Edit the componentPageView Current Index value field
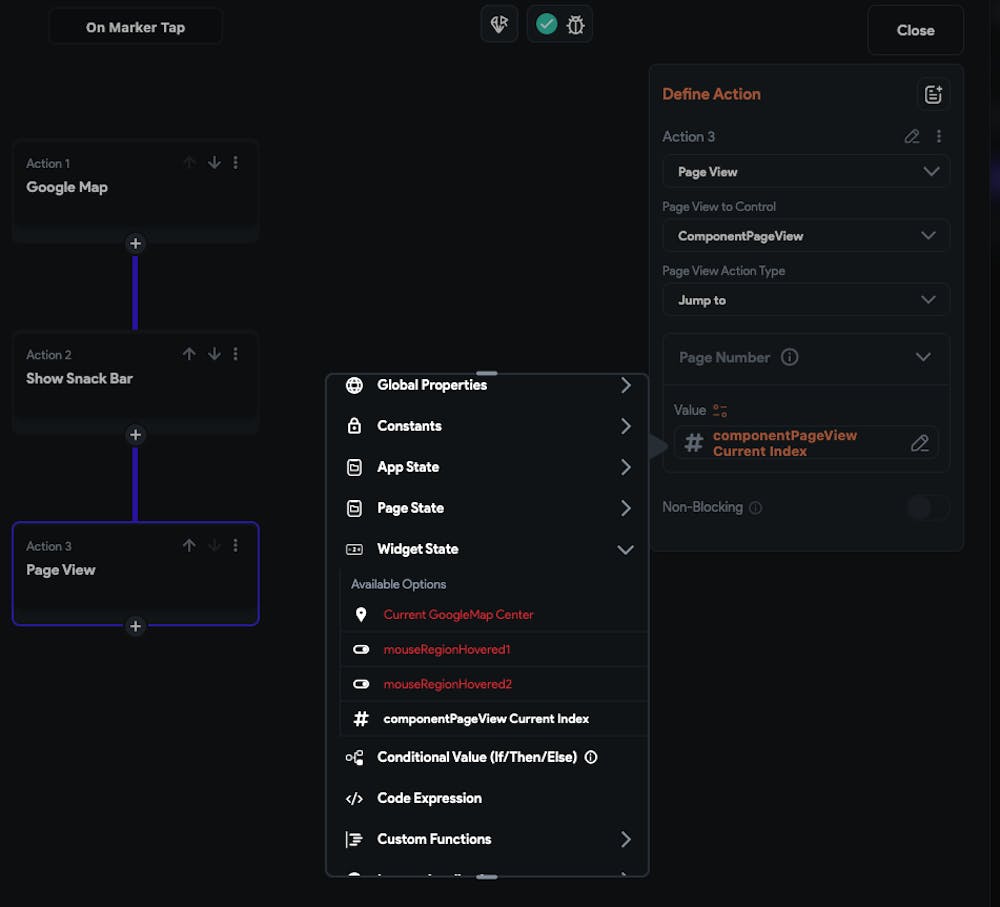The height and width of the screenshot is (907, 1000). 919,443
